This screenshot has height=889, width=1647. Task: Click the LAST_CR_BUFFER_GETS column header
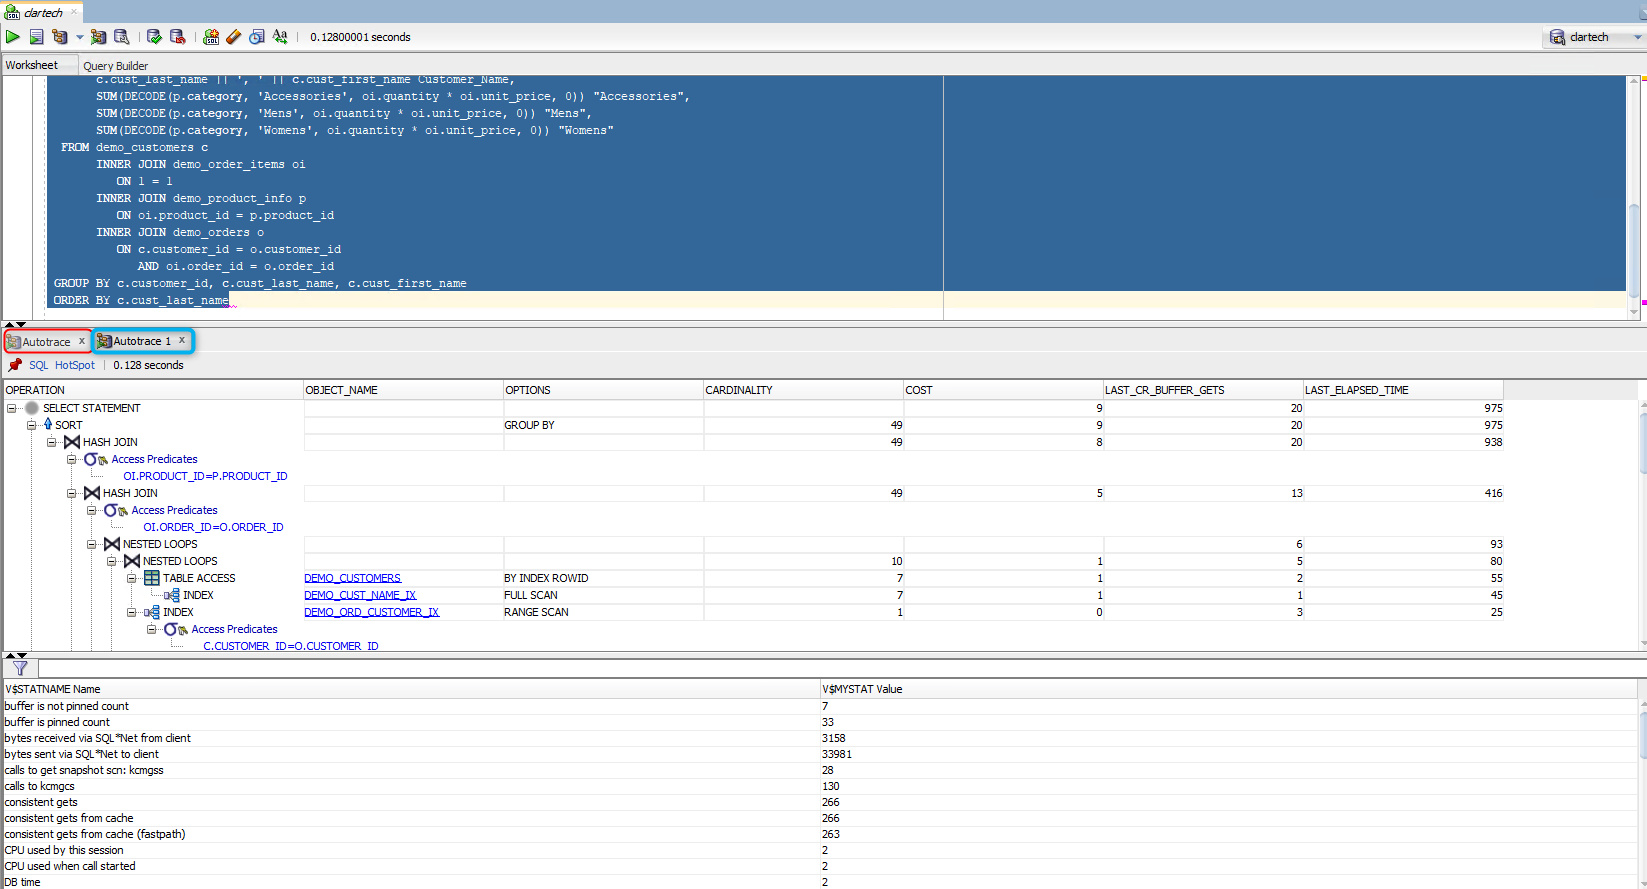(x=1203, y=390)
